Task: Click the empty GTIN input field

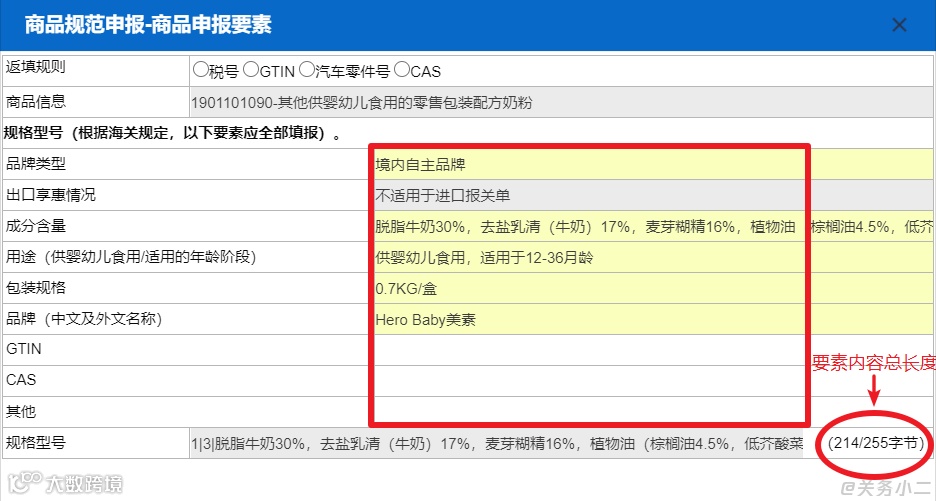Action: (652, 350)
